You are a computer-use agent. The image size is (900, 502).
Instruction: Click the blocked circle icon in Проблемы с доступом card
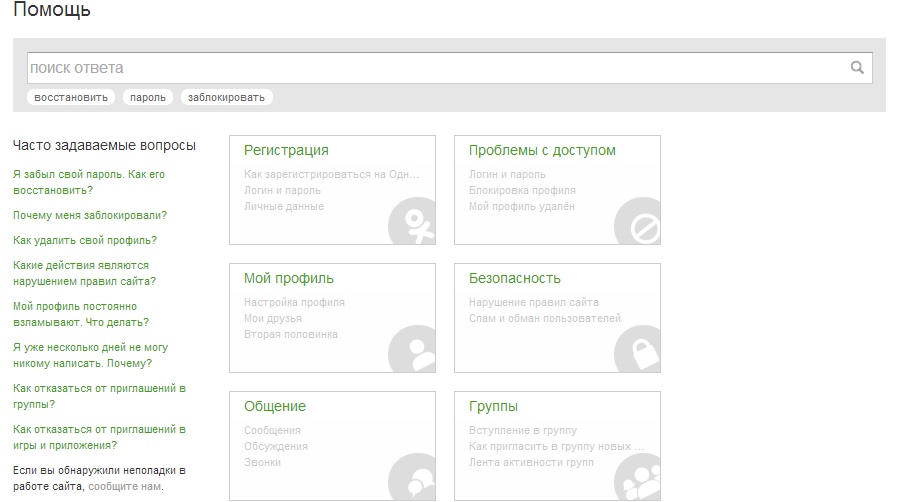tap(637, 221)
